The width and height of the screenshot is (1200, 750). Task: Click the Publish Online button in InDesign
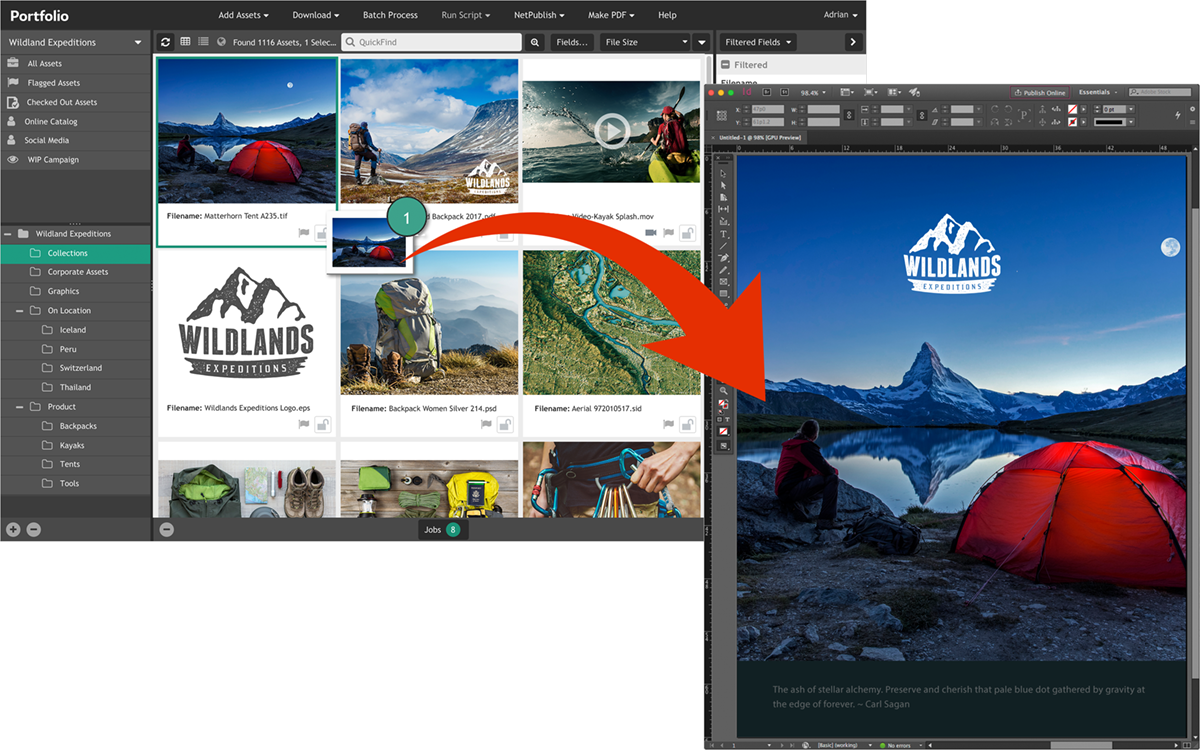1040,92
